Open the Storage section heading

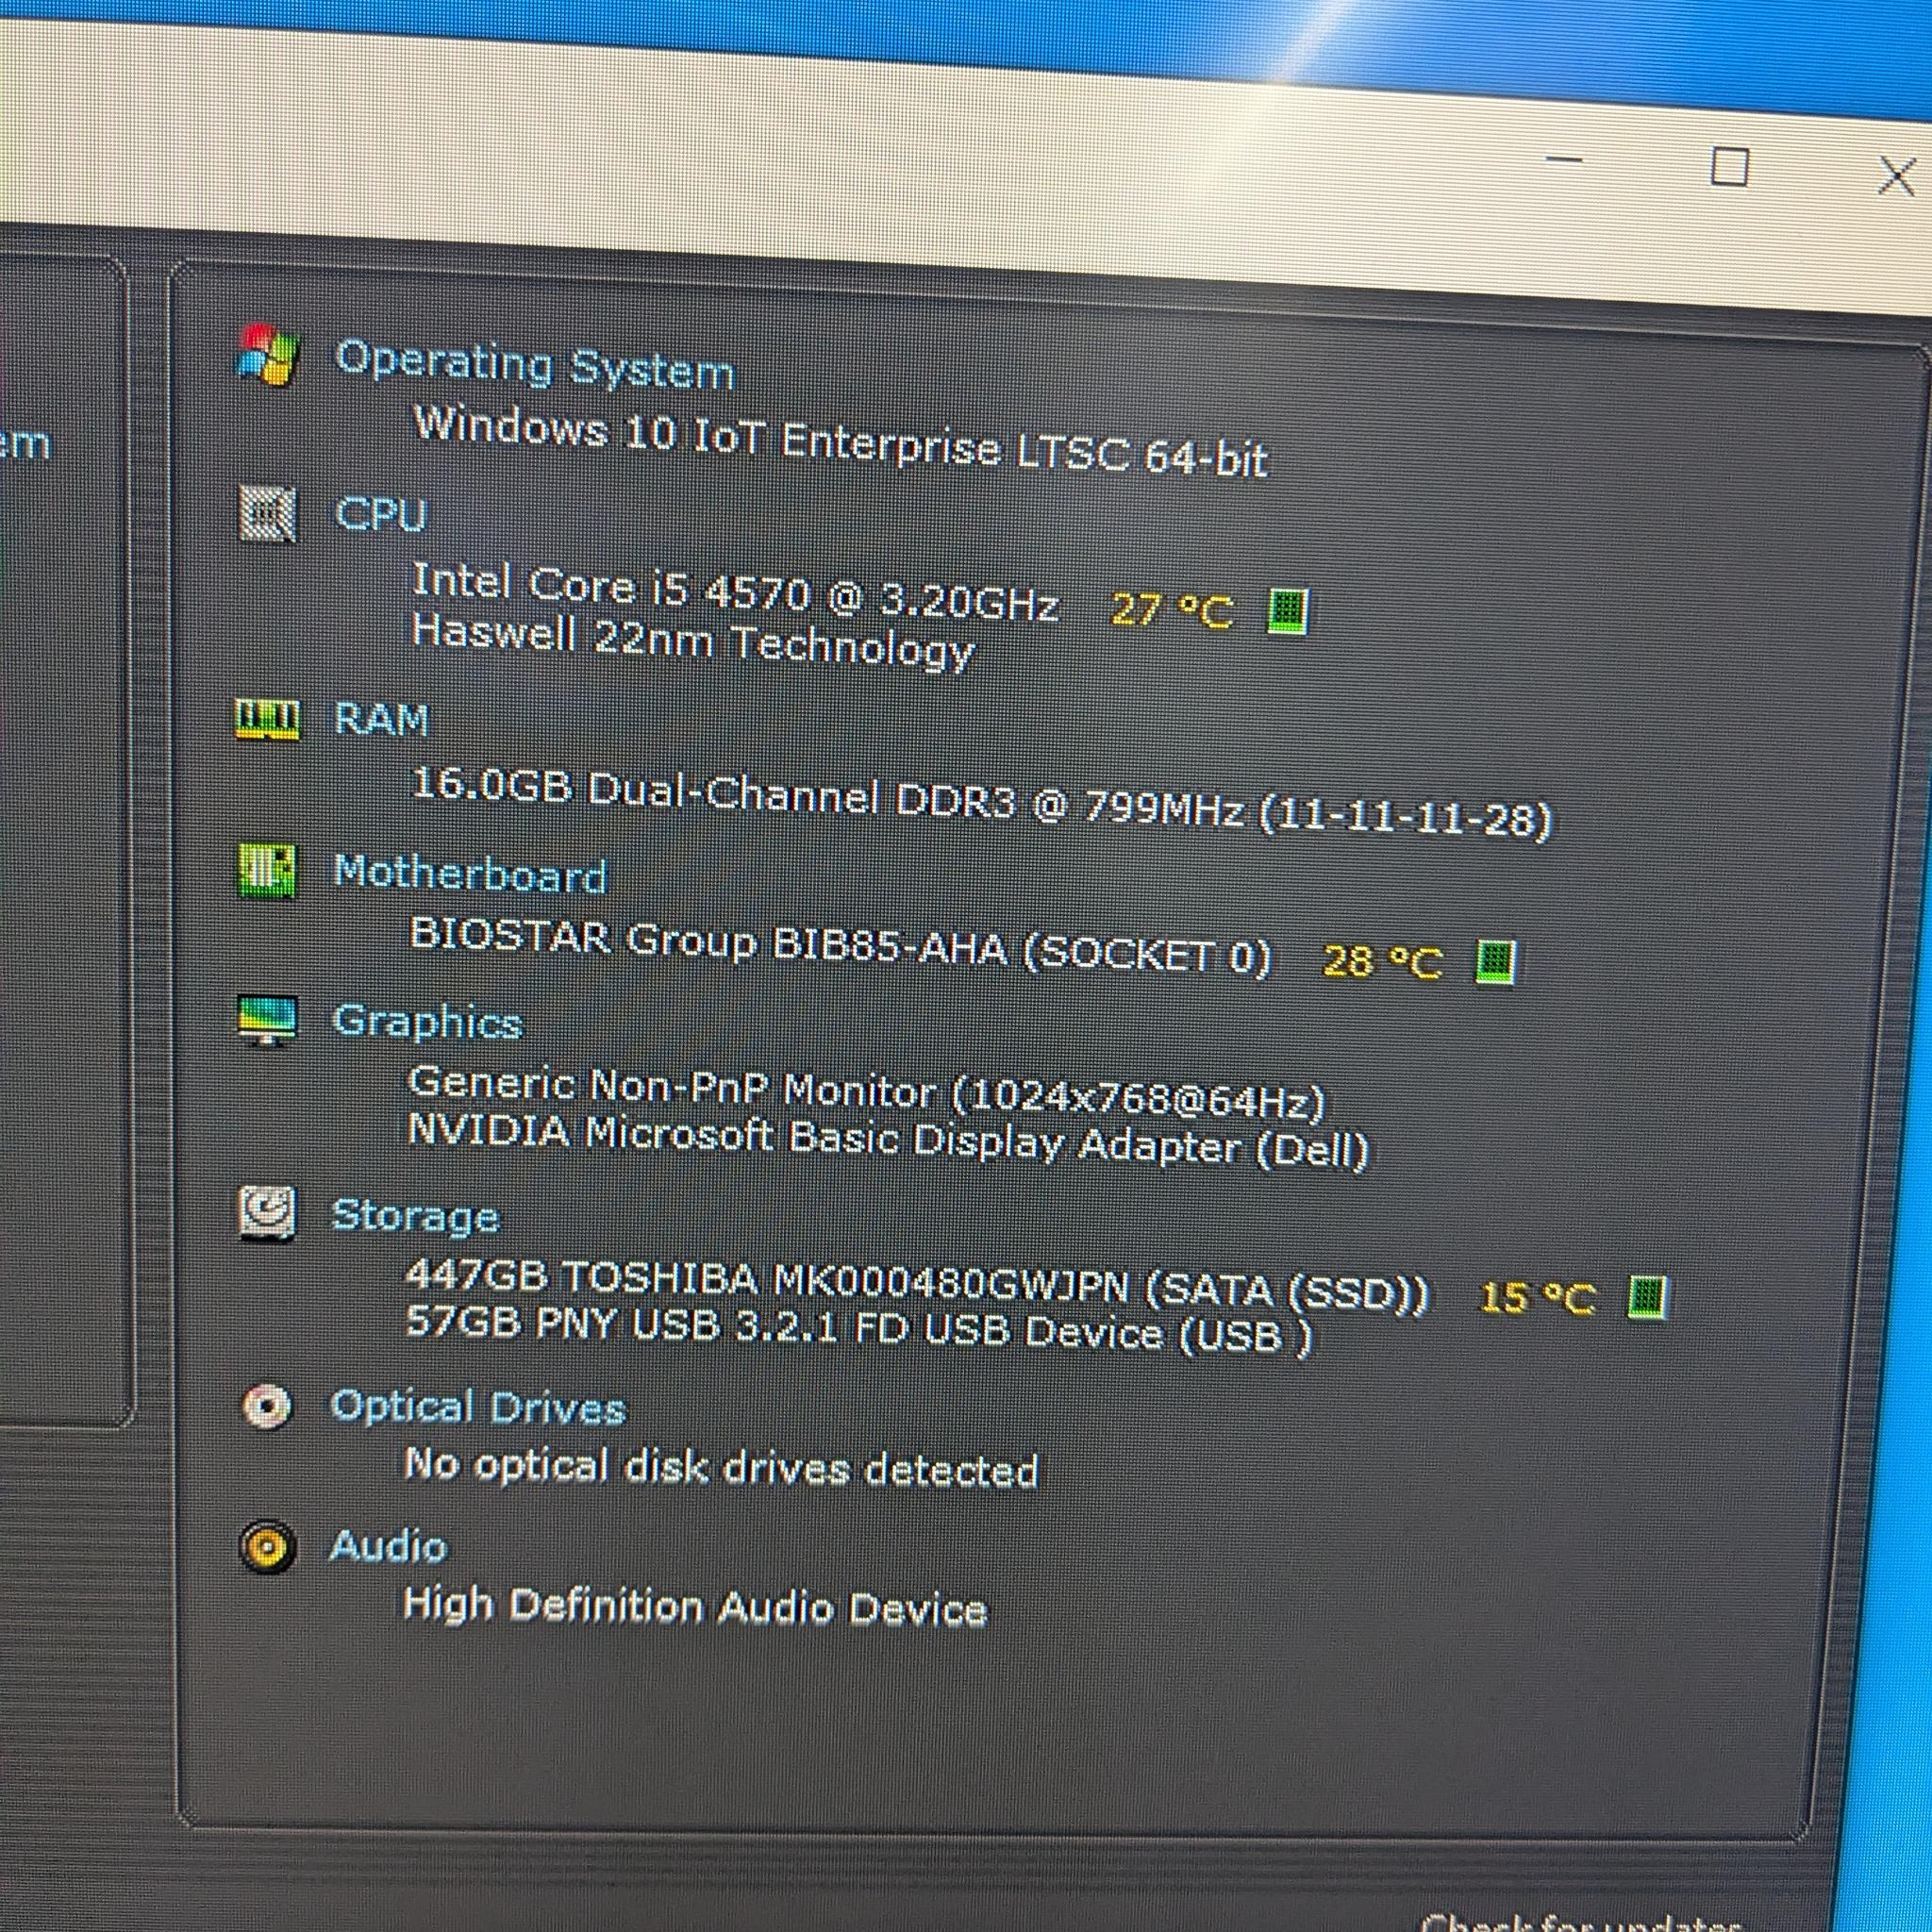pyautogui.click(x=415, y=1215)
